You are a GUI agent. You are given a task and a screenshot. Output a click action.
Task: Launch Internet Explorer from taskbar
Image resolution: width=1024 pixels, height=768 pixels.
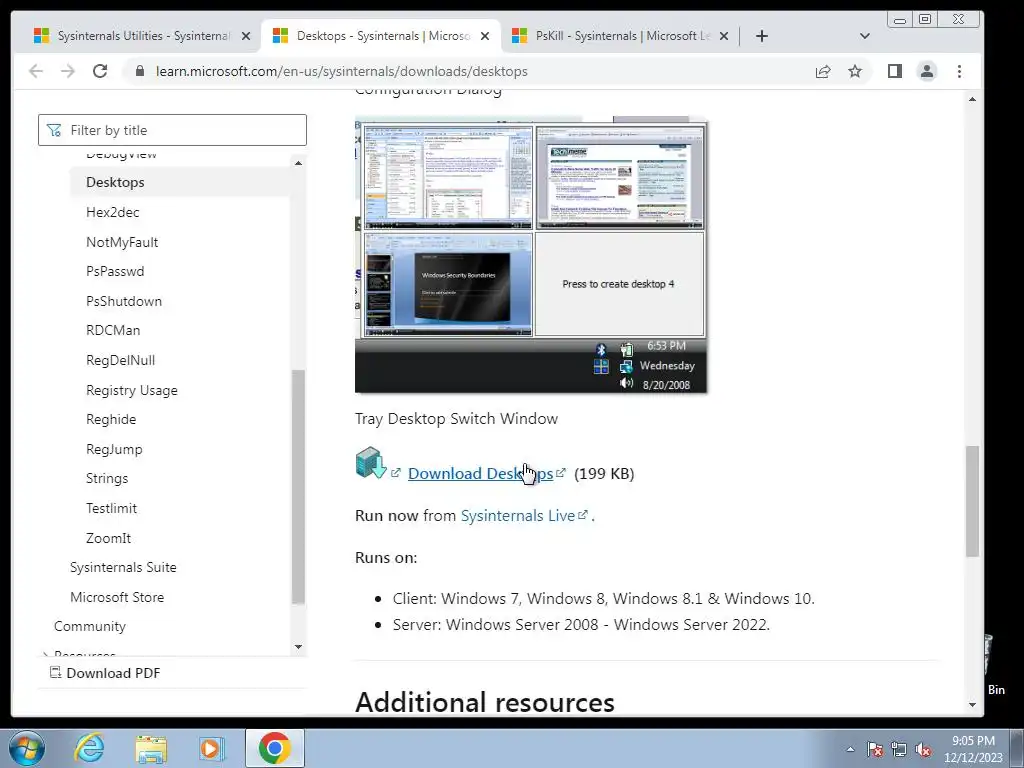coord(89,748)
